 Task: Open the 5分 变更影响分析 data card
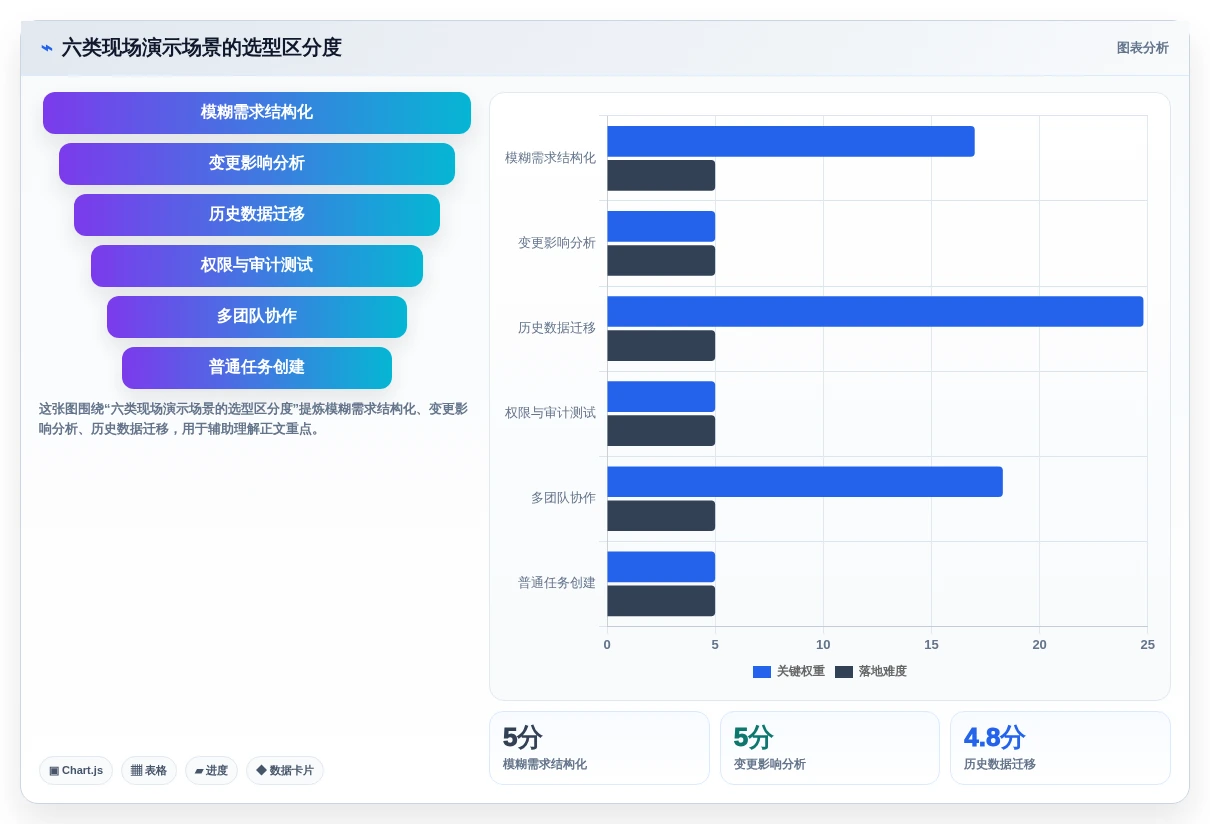point(830,748)
